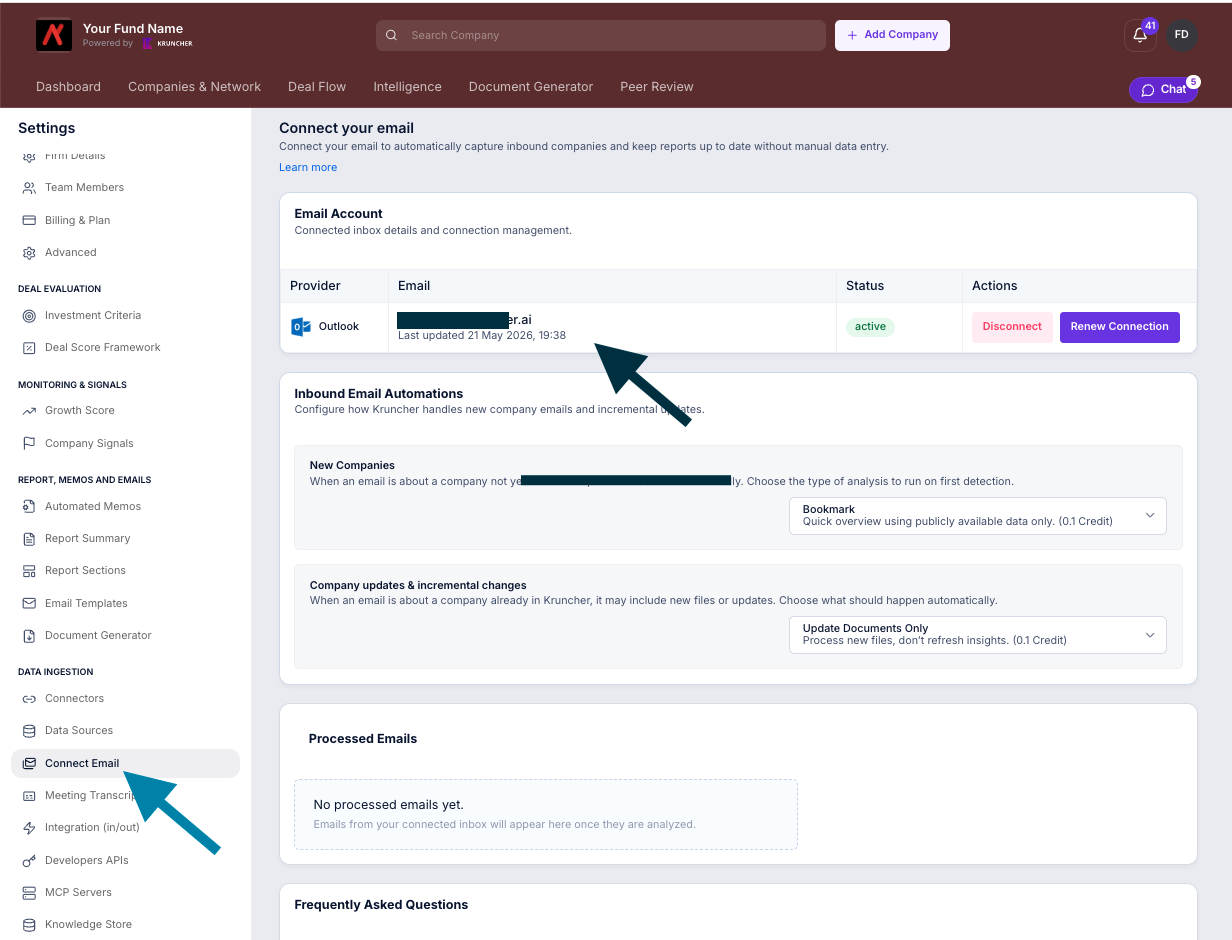Click the Developers APIs key icon
Viewport: 1232px width, 940px height.
pos(29,860)
